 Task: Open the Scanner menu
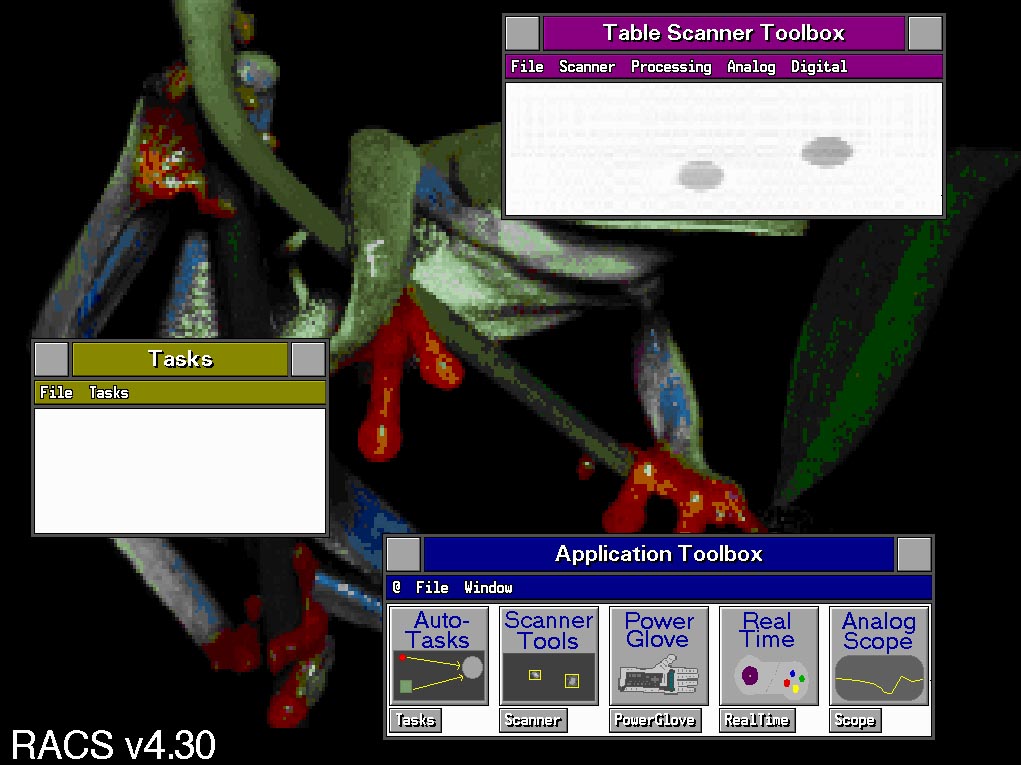[x=587, y=67]
